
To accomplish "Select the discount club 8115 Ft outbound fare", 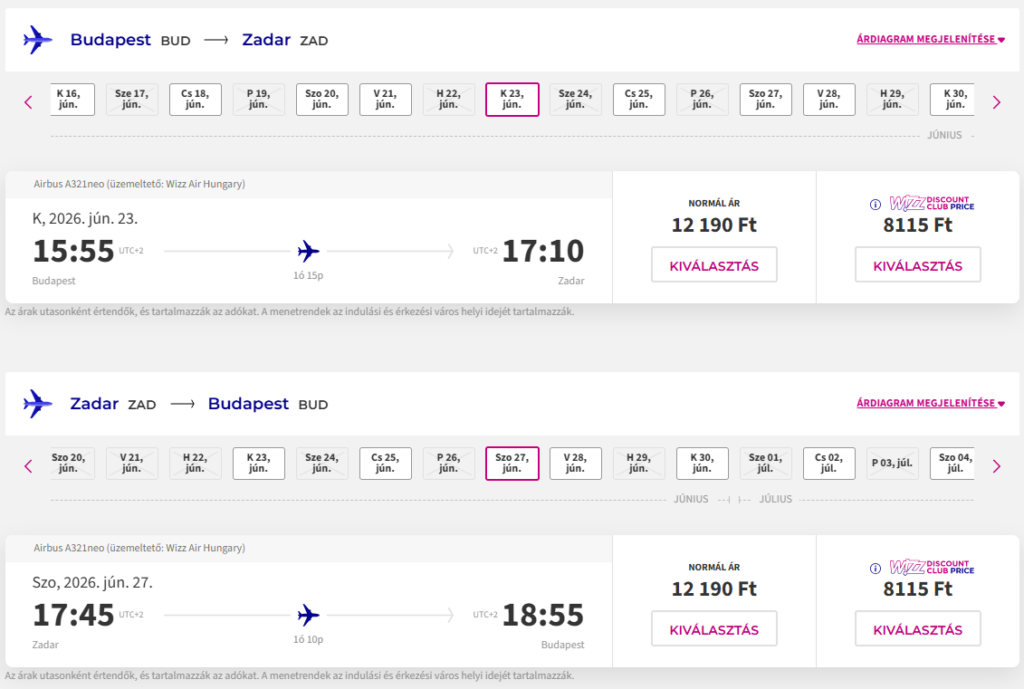I will (917, 266).
